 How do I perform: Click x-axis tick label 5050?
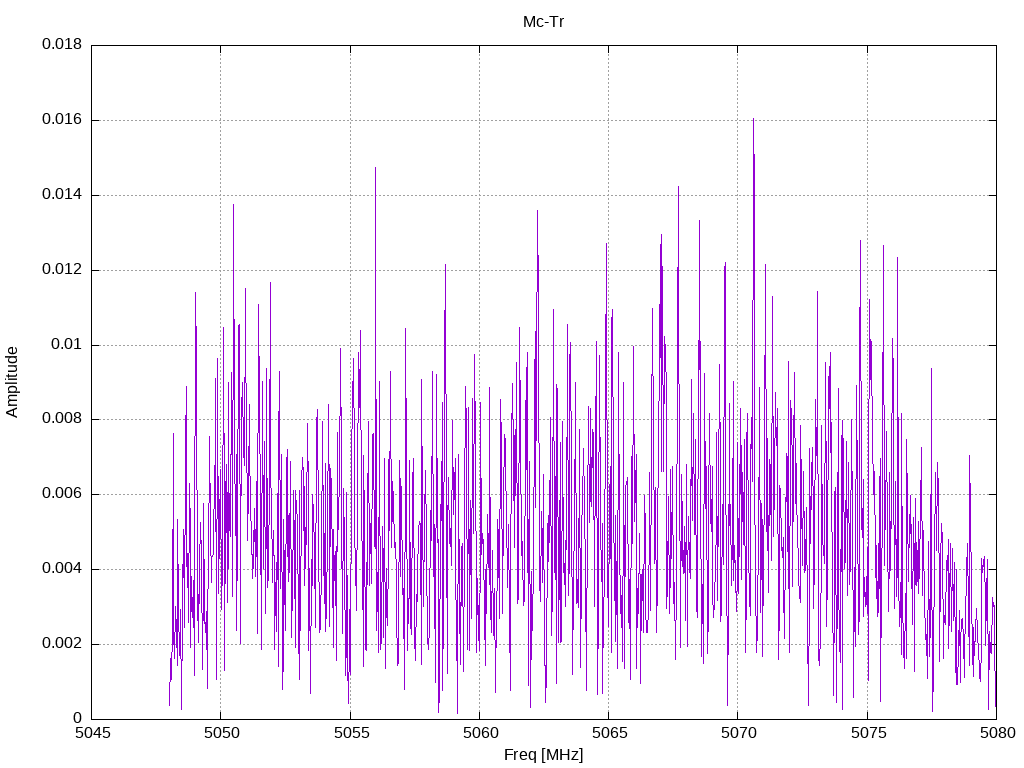pyautogui.click(x=221, y=733)
